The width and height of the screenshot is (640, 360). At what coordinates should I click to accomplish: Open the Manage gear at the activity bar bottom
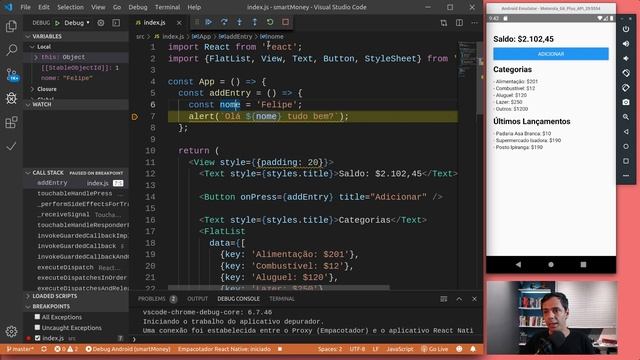11,331
